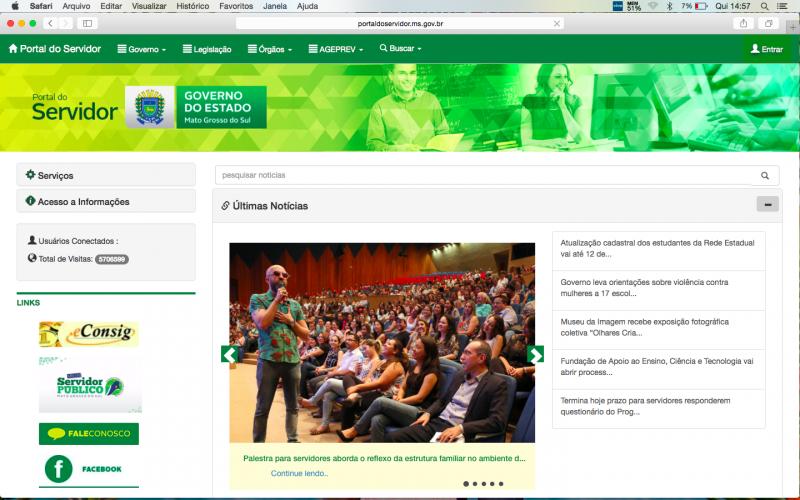This screenshot has width=800, height=500.
Task: Select the first carousel dot indicator
Action: point(466,484)
